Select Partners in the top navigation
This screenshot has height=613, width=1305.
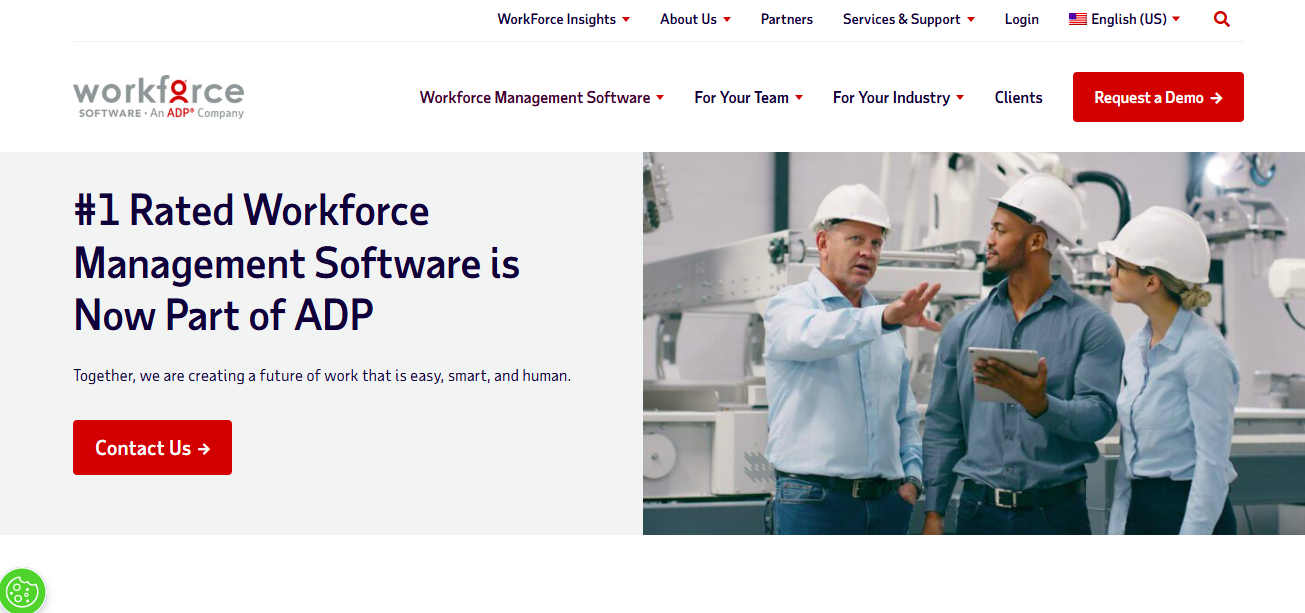click(x=786, y=19)
